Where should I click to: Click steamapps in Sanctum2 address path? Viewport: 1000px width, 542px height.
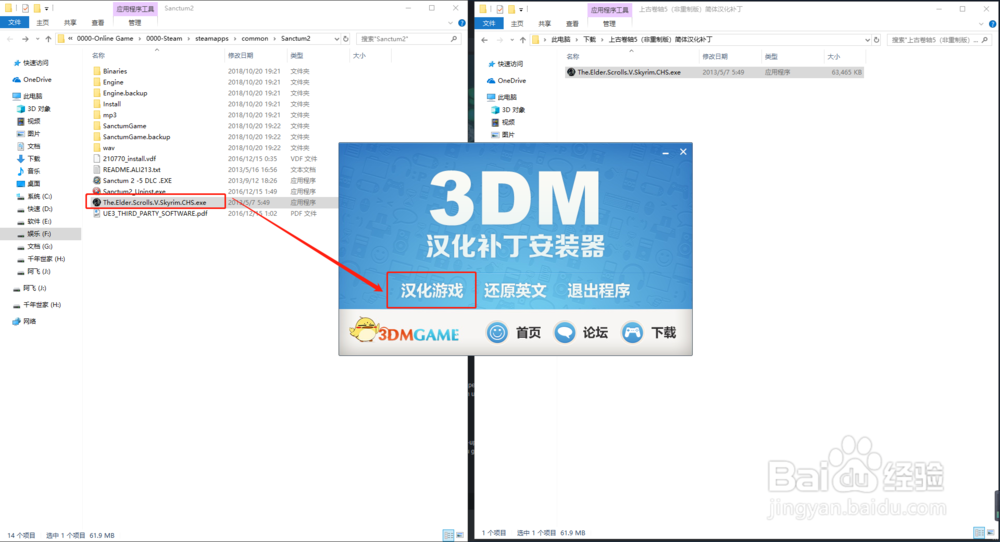point(212,39)
